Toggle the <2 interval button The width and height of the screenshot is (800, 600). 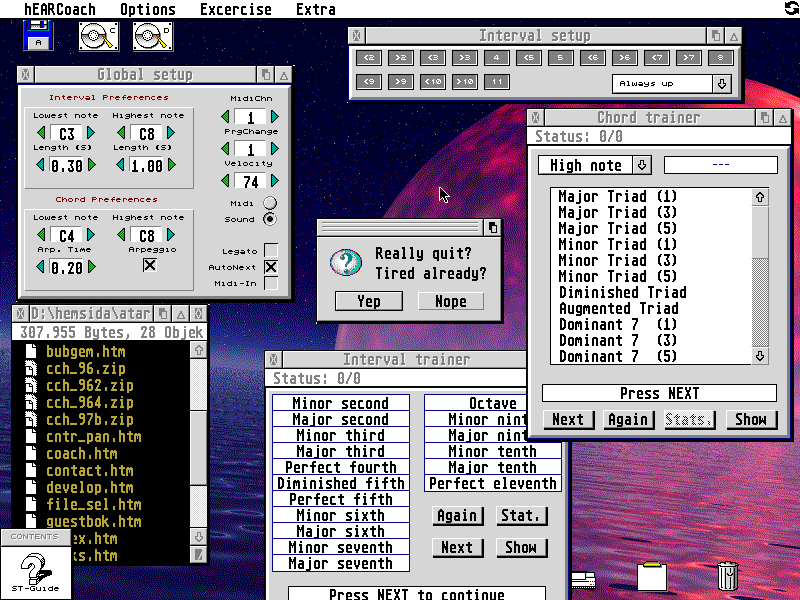pos(369,58)
